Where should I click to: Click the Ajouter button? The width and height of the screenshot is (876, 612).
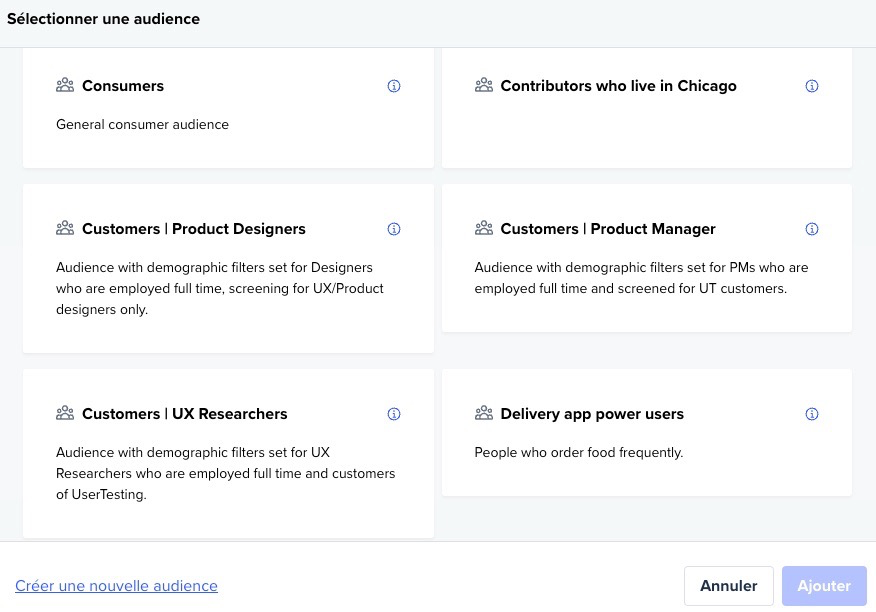point(824,586)
